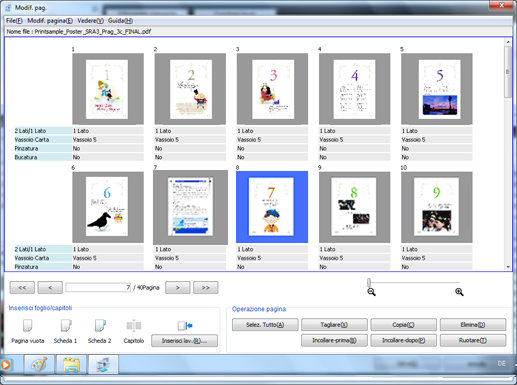Click 'Vassoio 5' value under page 9

[x=354, y=258]
